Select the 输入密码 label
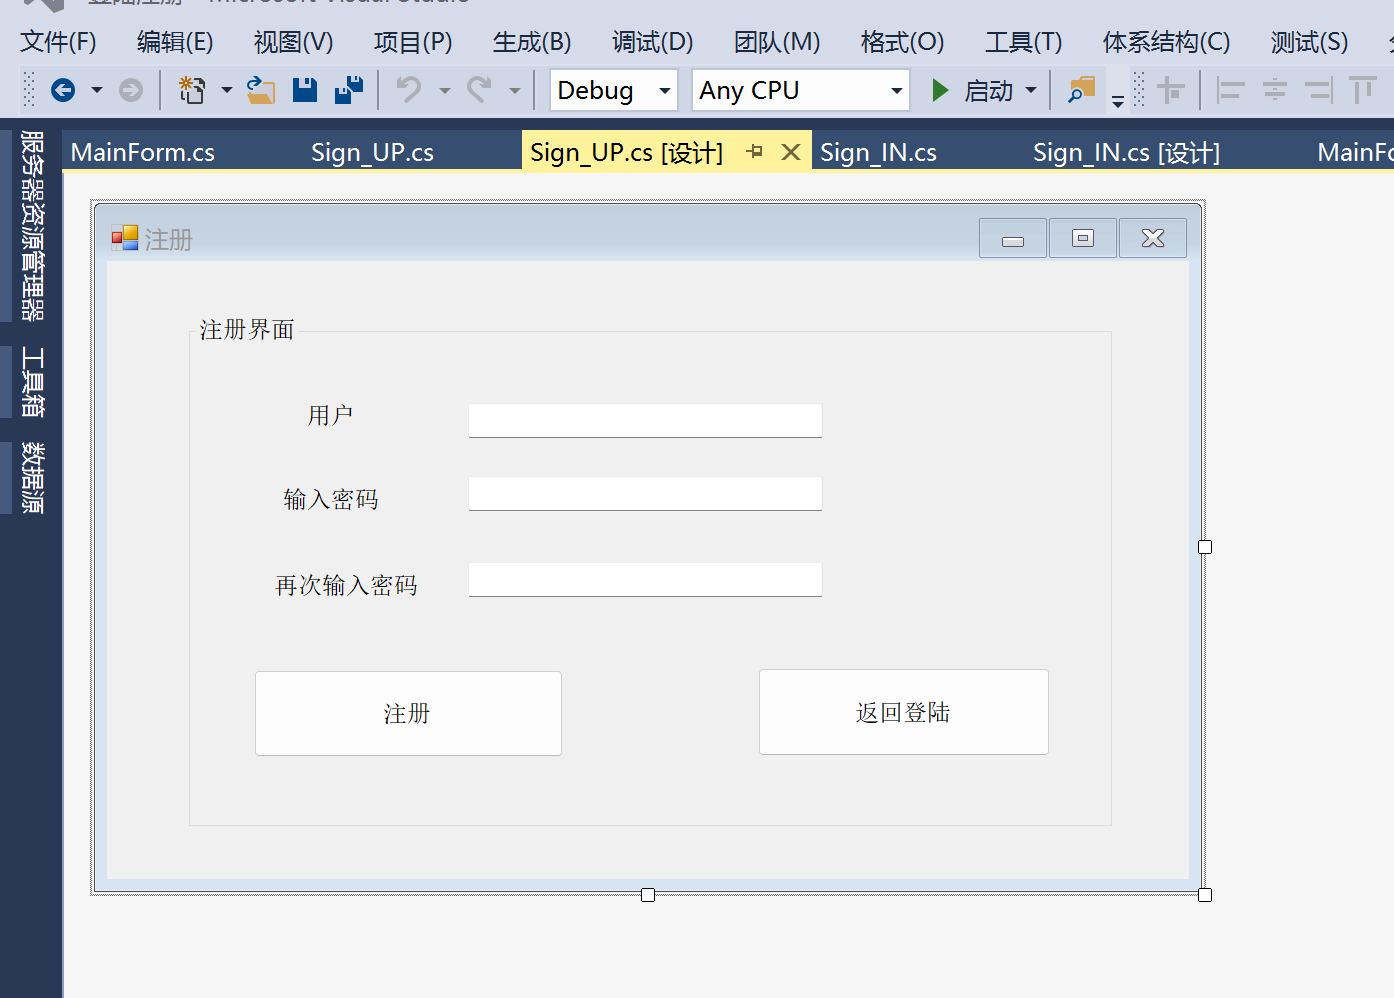Screen dimensions: 1394x998 tap(331, 499)
